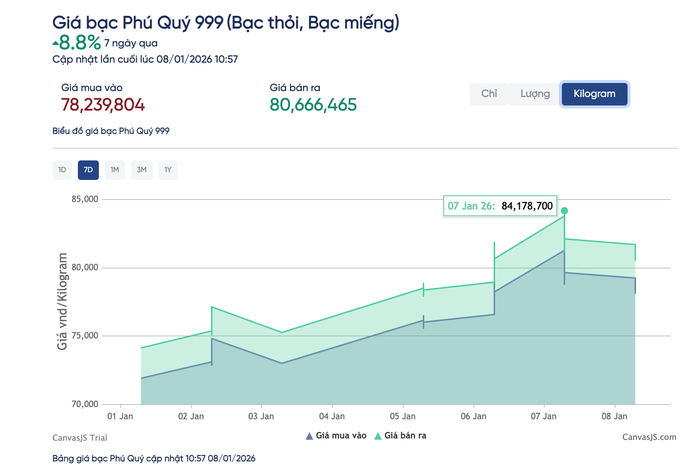Click the 84,178,700 chart tooltip
This screenshot has width=698, height=472.
(x=499, y=206)
